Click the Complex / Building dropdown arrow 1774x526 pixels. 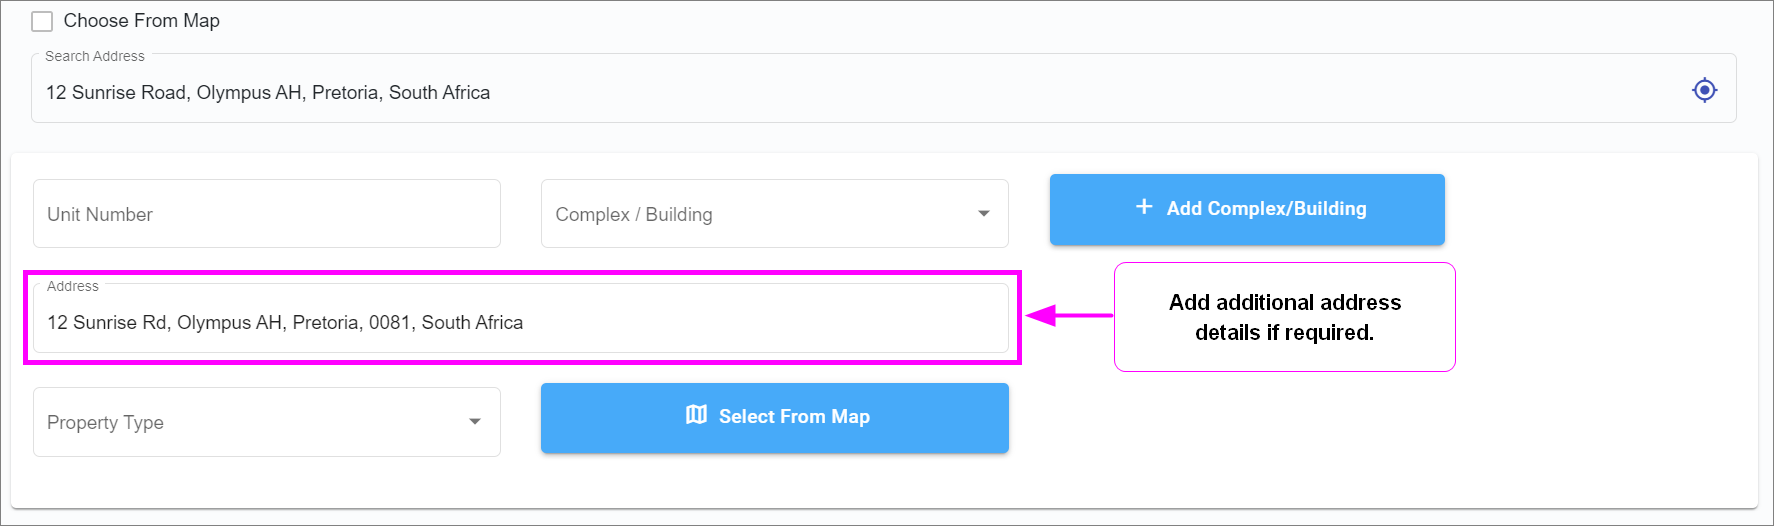[x=983, y=214]
